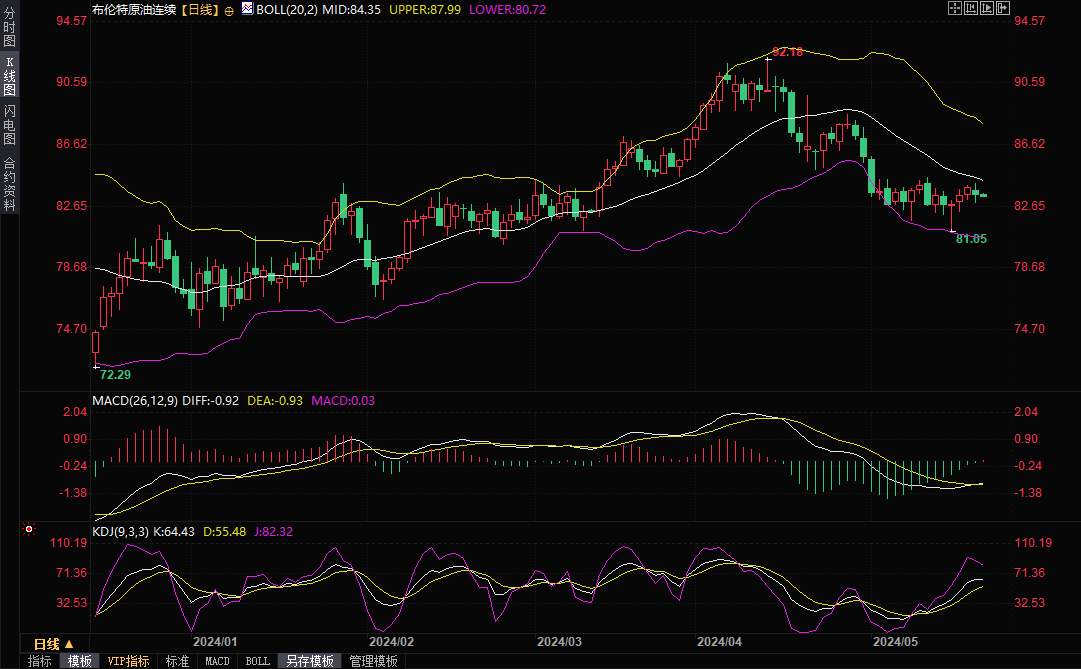
Task: Apply the BOLL template at bottom
Action: tap(258, 661)
